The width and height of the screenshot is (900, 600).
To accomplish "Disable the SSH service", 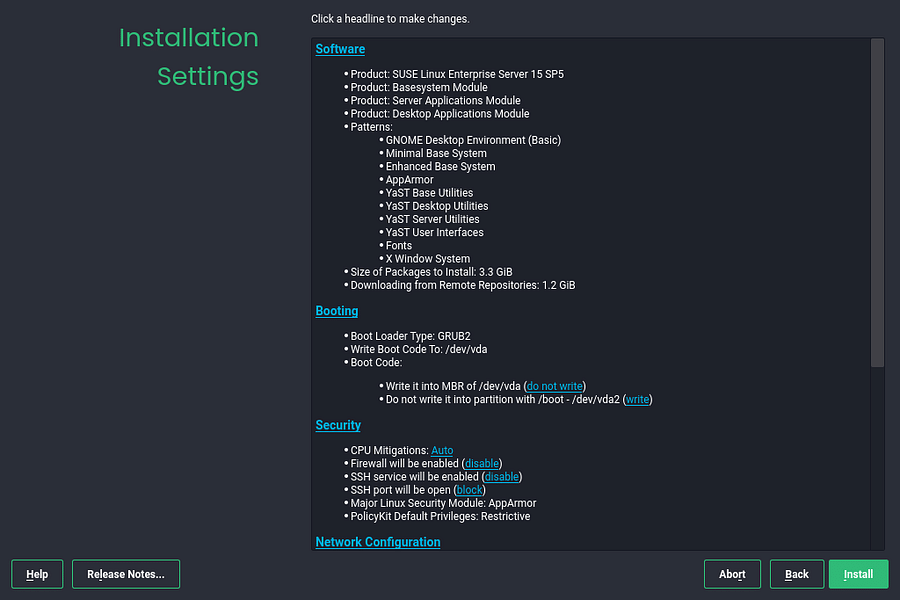I will coord(501,476).
